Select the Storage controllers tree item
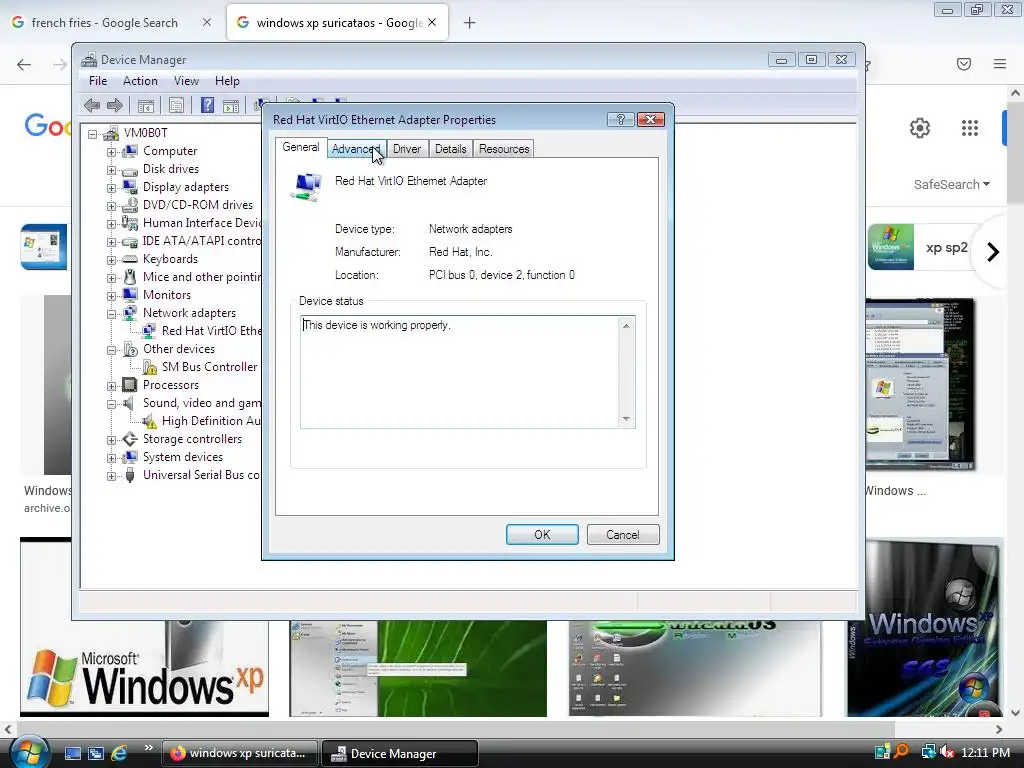The image size is (1024, 768). pyautogui.click(x=192, y=440)
